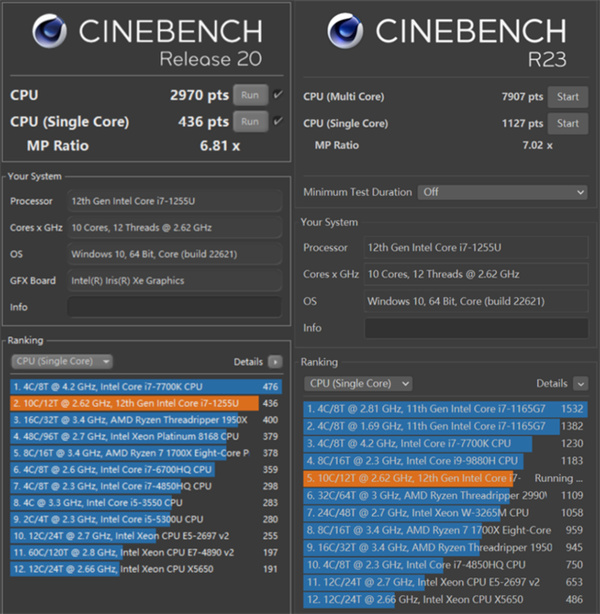Select the i7-7700K entry in R20 ranking
Image resolution: width=600 pixels, height=614 pixels.
[x=146, y=387]
